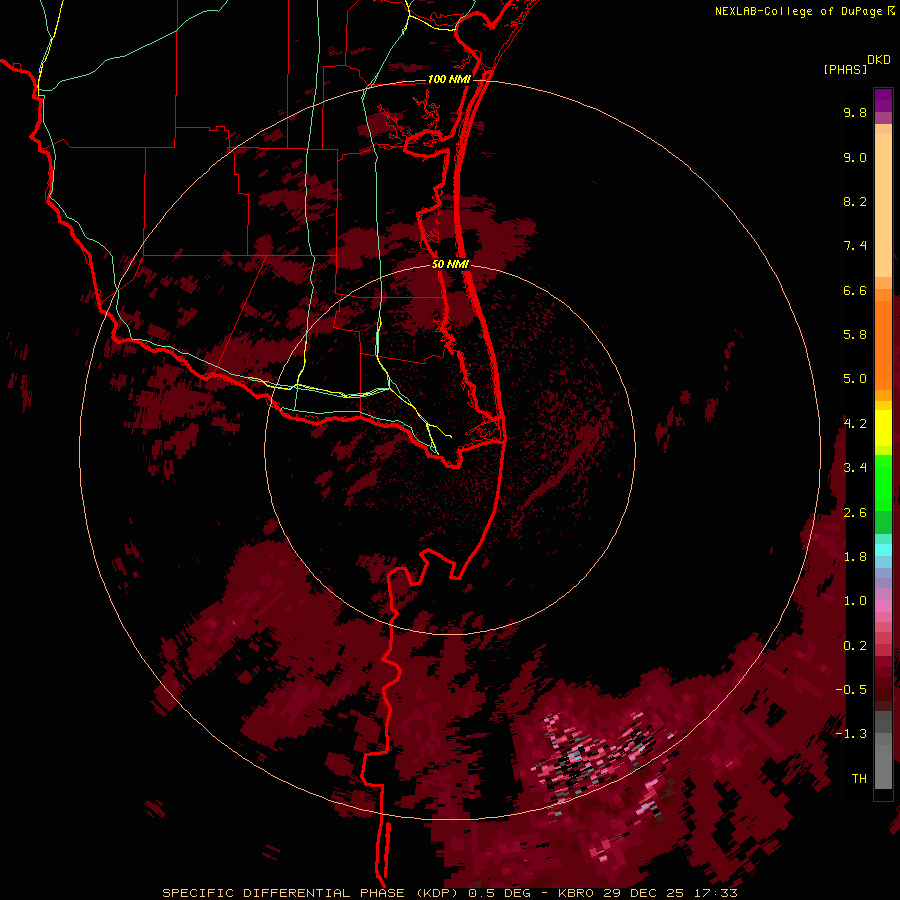
Task: Click the 4.2 scale value
Action: pyautogui.click(x=855, y=424)
